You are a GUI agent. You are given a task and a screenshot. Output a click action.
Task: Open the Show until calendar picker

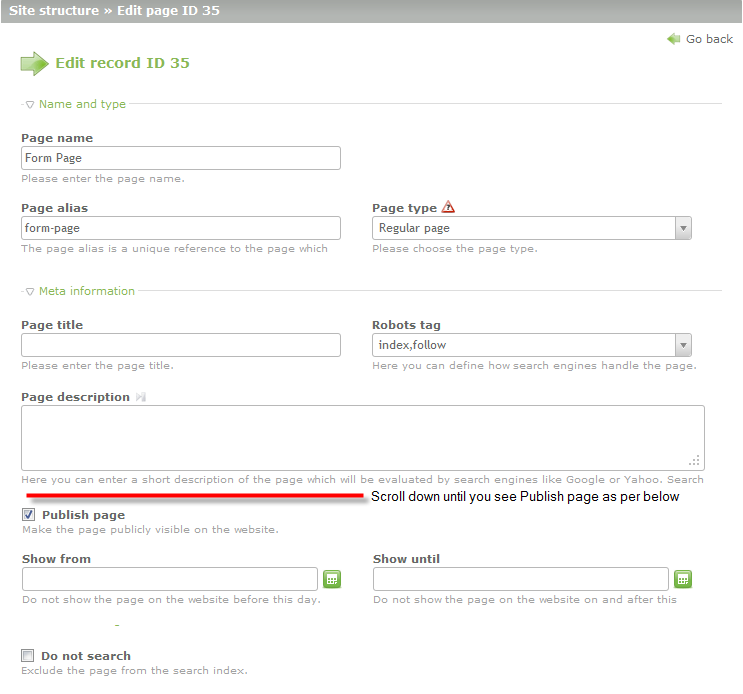683,579
